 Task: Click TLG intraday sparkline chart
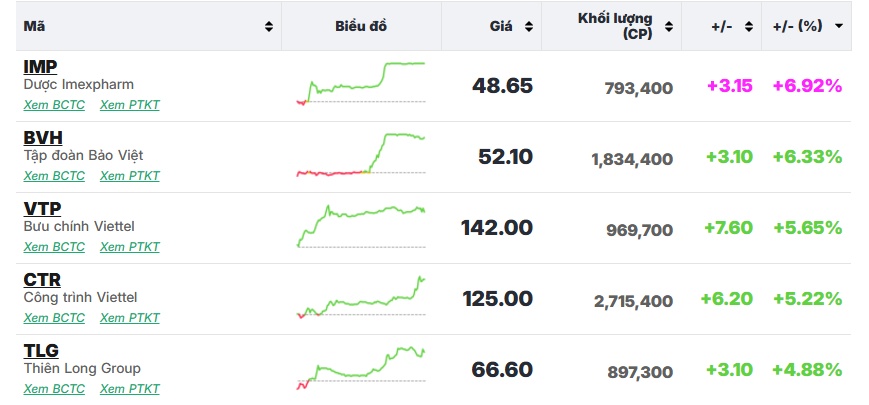click(361, 368)
